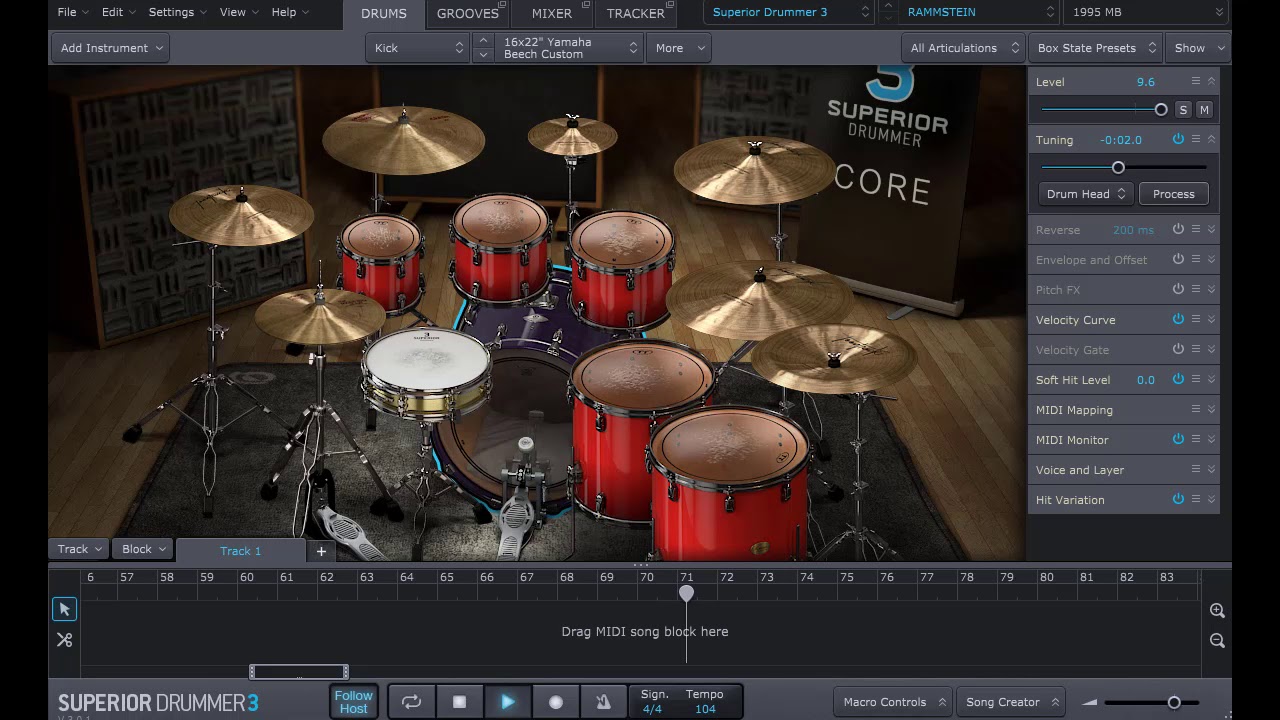The height and width of the screenshot is (720, 1280).
Task: Toggle Velocity Curve power button
Action: pyautogui.click(x=1178, y=319)
